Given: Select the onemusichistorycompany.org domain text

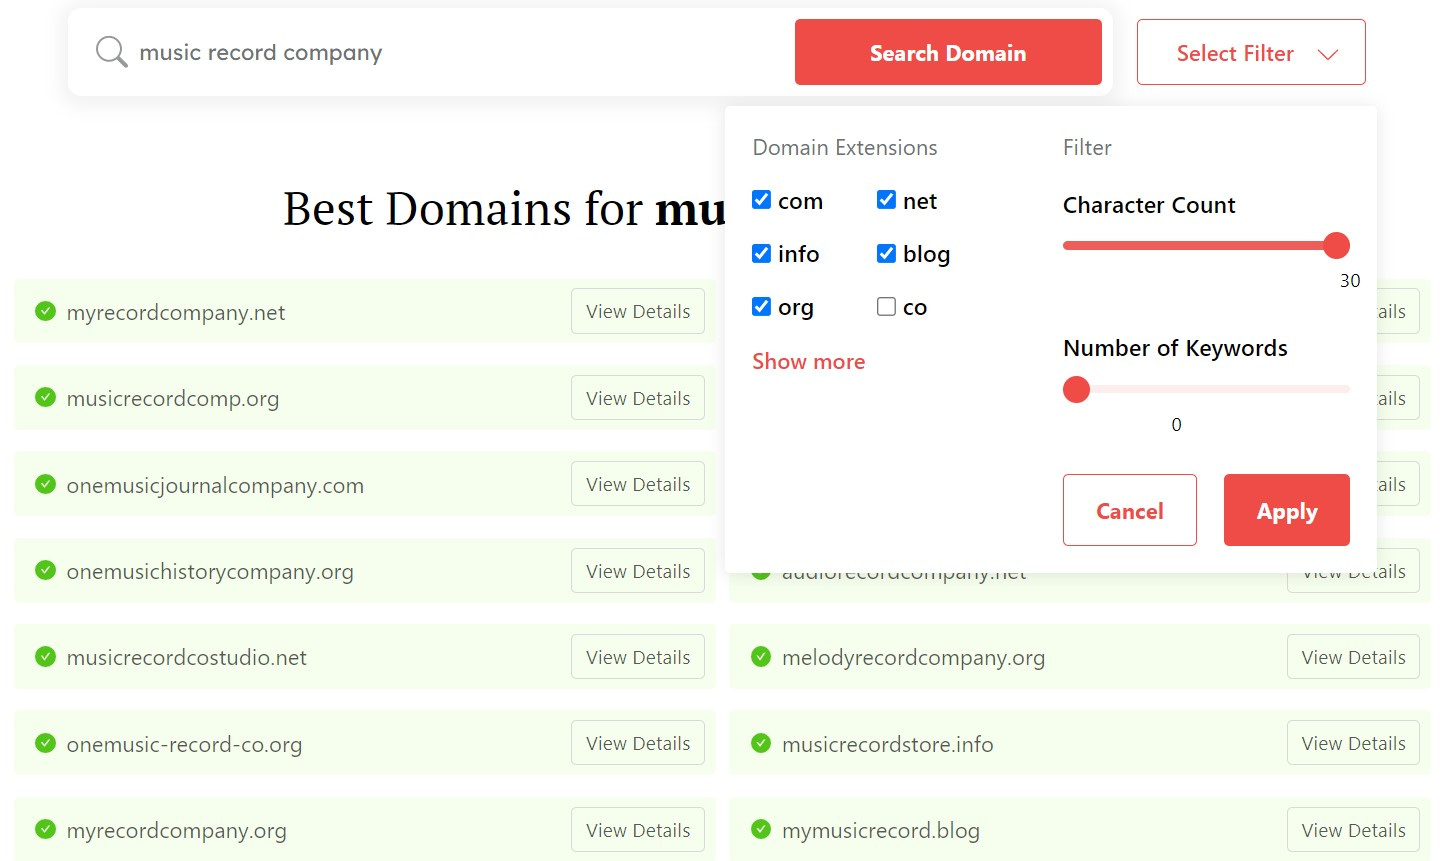Looking at the screenshot, I should tap(210, 571).
